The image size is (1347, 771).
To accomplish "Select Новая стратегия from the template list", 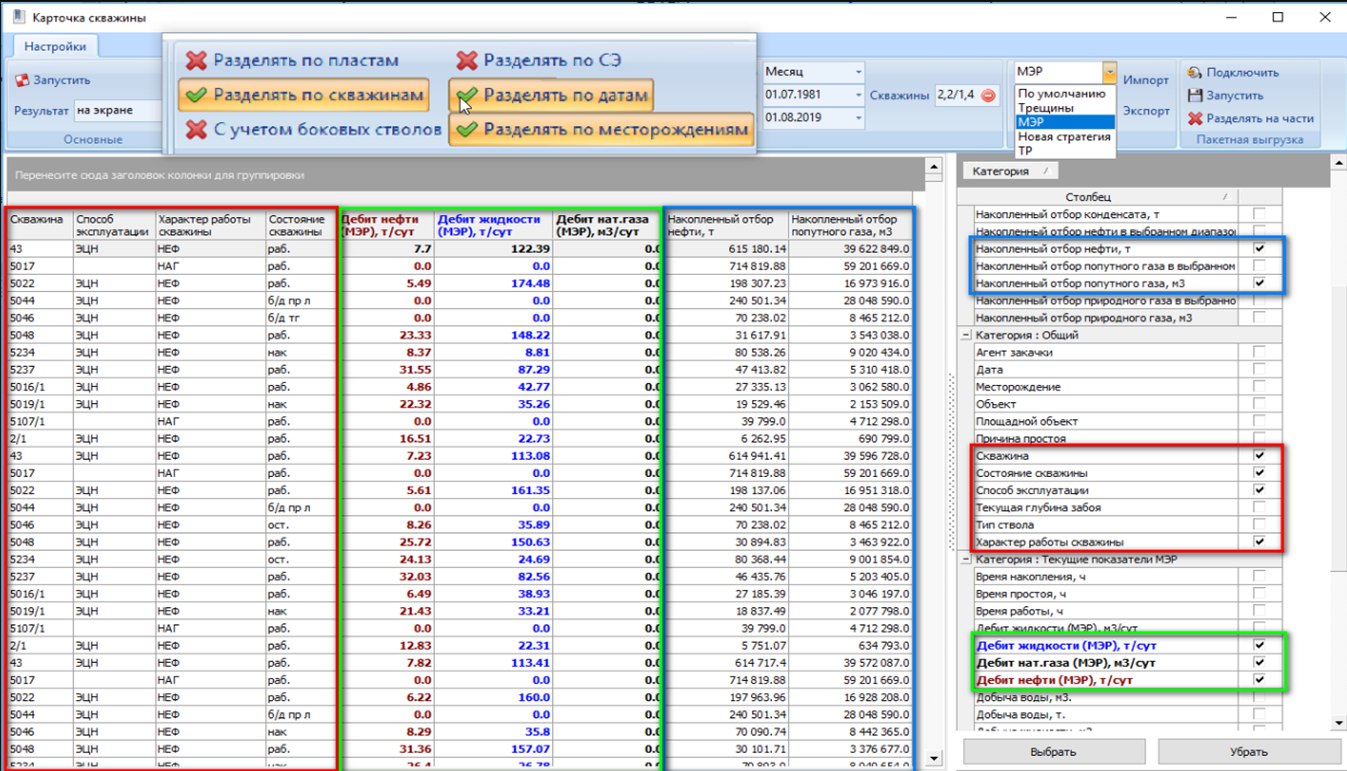I will point(1064,137).
